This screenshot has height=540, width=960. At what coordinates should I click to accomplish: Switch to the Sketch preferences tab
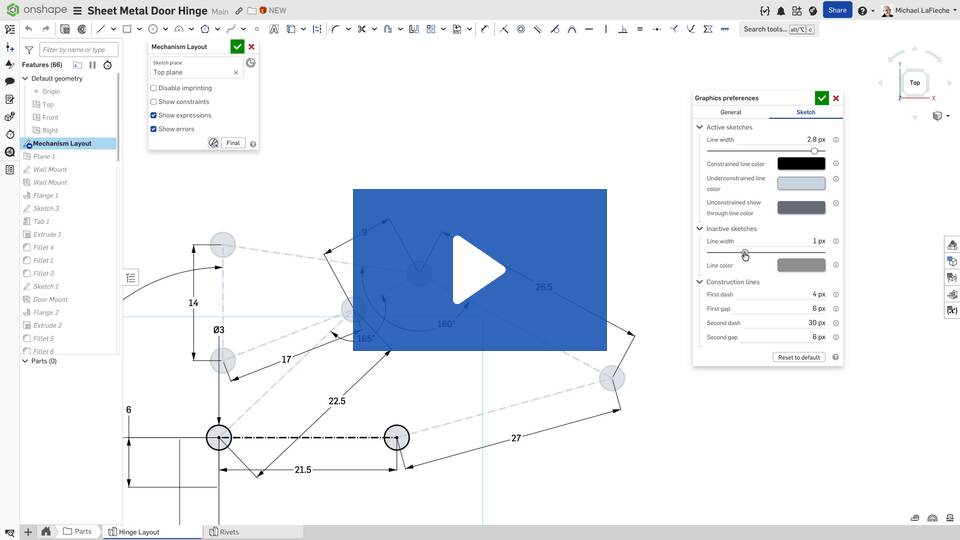[806, 112]
